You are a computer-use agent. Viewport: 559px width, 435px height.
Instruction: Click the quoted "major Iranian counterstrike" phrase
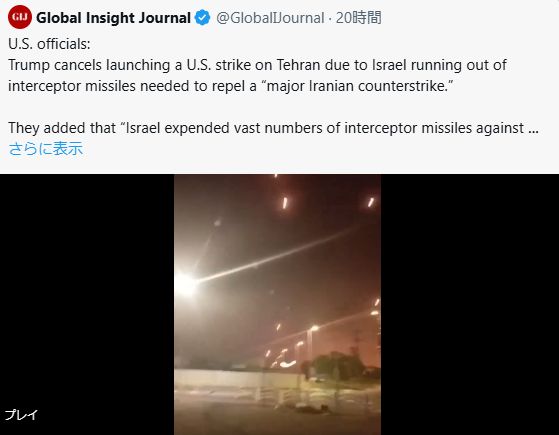pos(360,86)
